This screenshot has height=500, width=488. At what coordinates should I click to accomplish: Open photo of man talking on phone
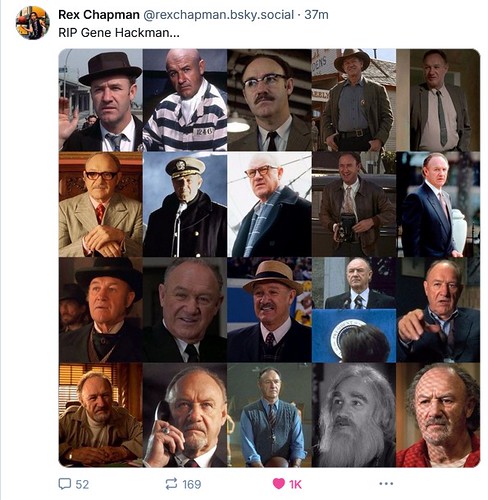point(185,415)
